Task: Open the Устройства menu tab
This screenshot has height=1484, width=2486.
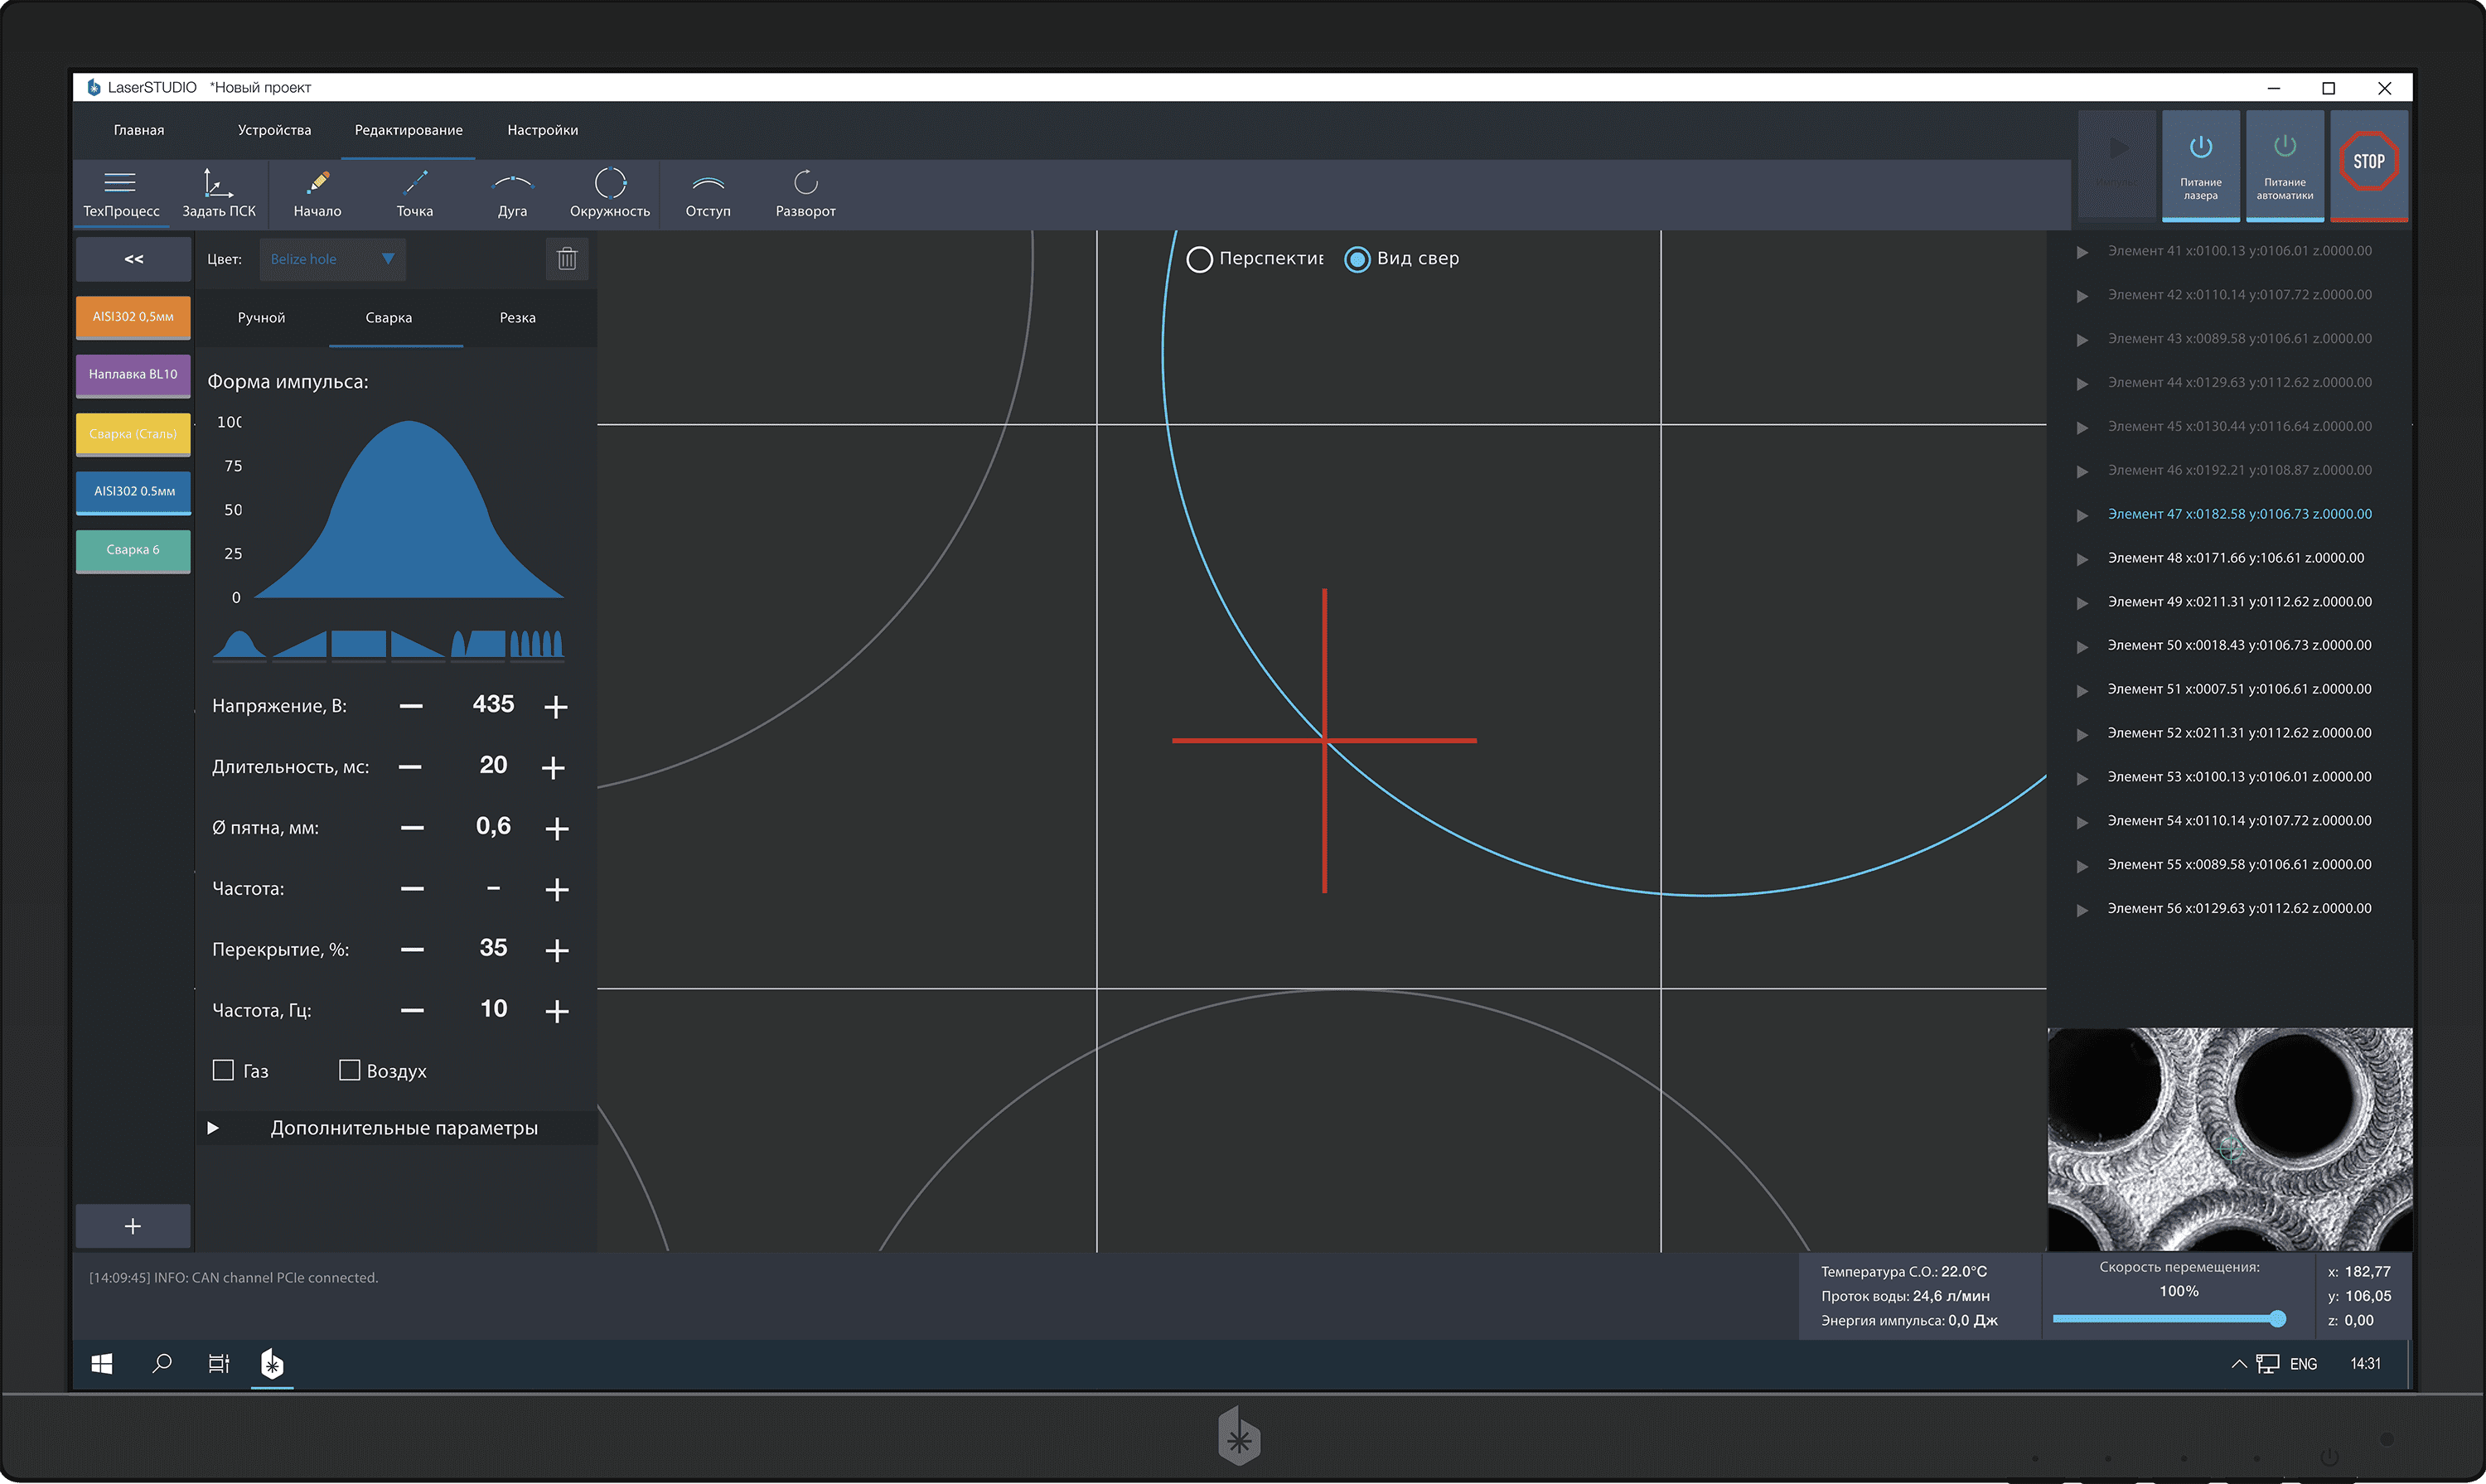Action: pyautogui.click(x=274, y=130)
